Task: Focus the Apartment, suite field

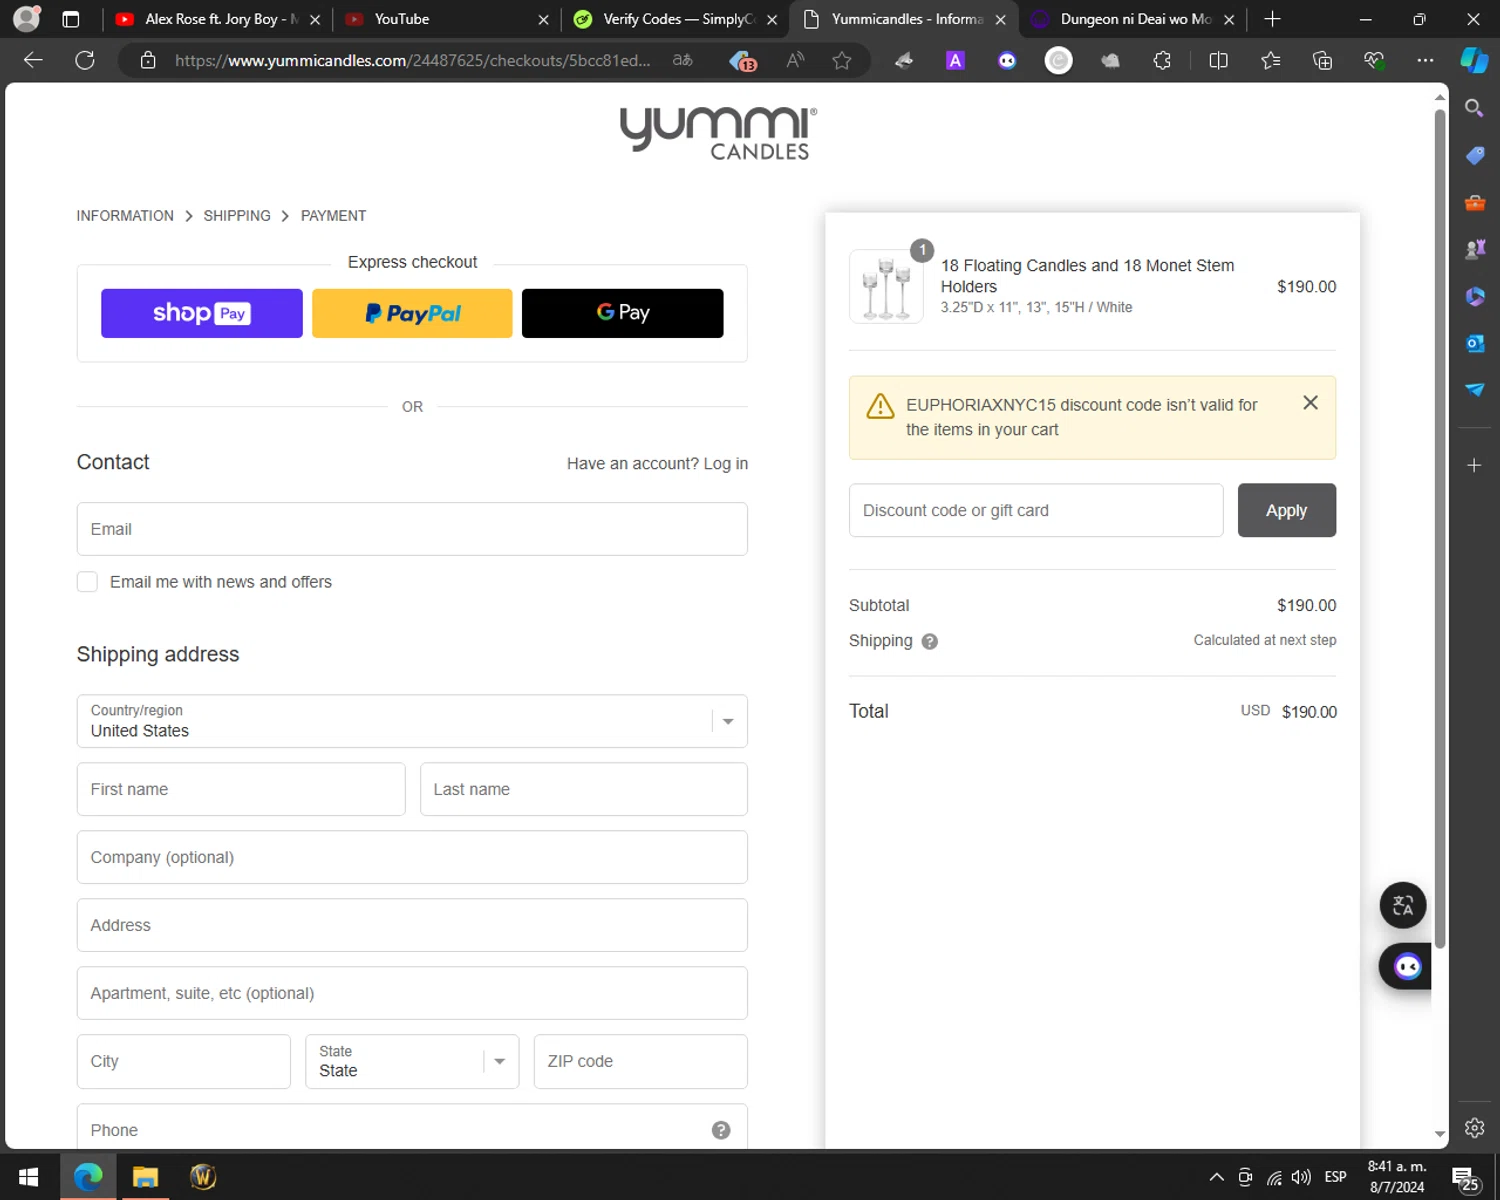Action: pyautogui.click(x=412, y=993)
